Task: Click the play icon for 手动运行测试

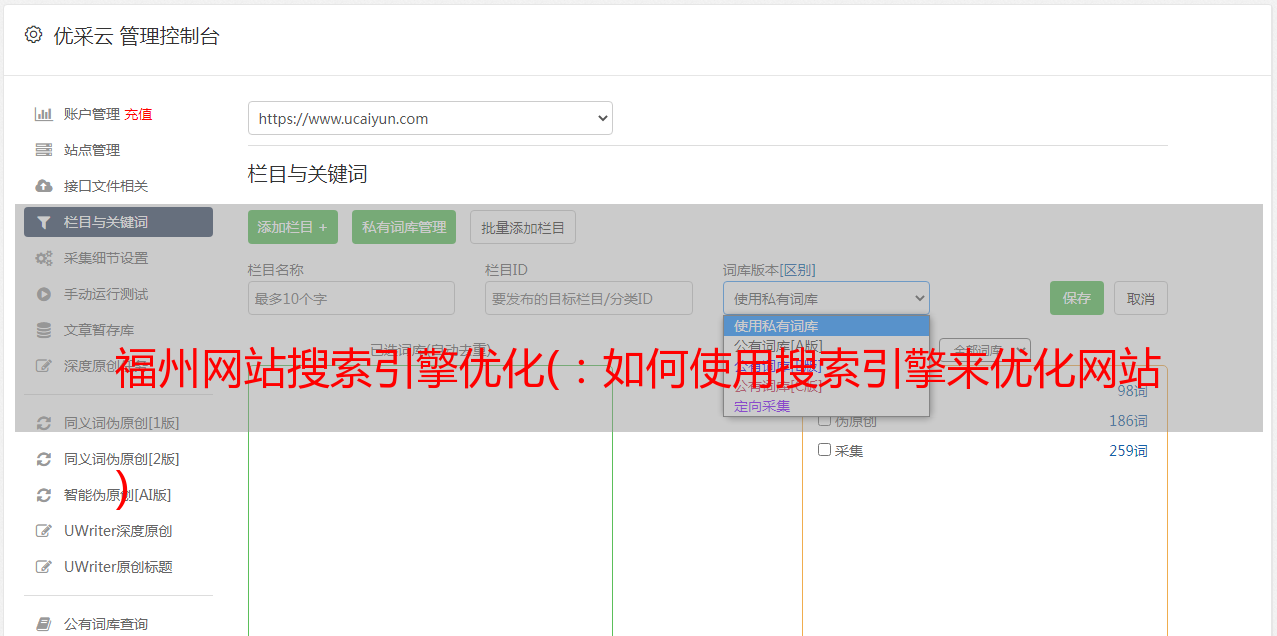Action: point(44,294)
